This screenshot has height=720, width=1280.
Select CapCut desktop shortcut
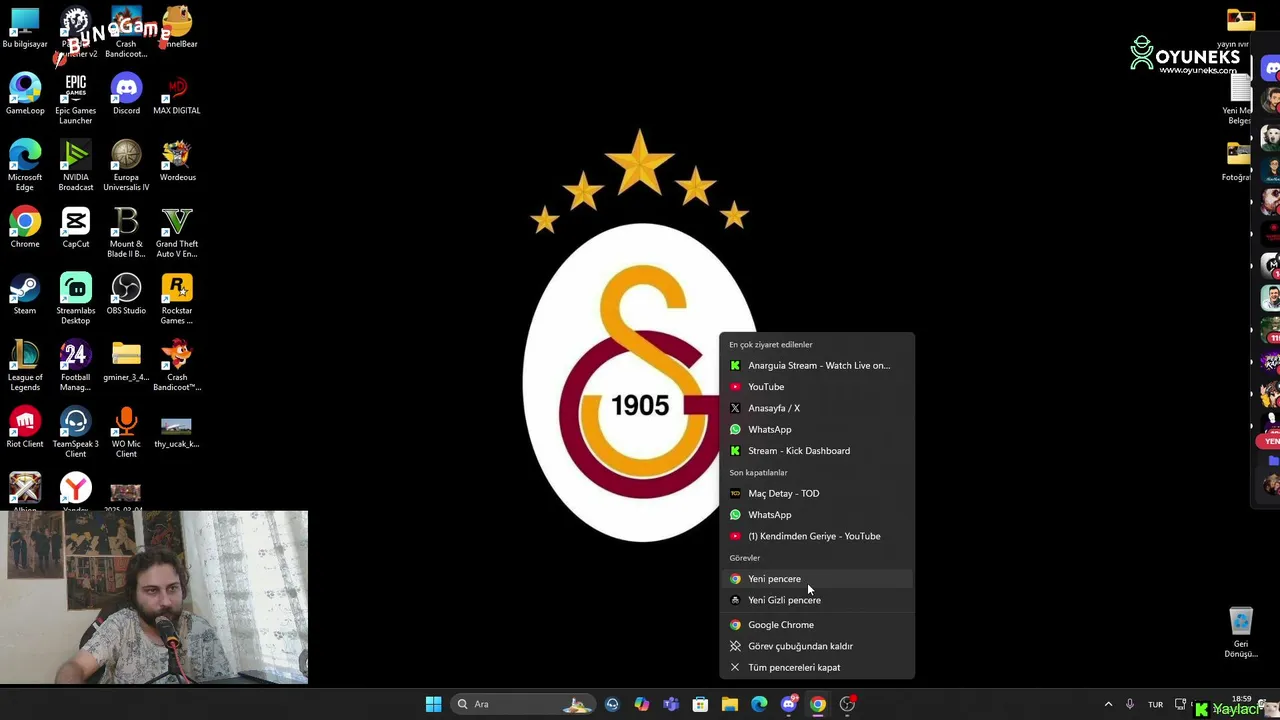click(x=76, y=227)
